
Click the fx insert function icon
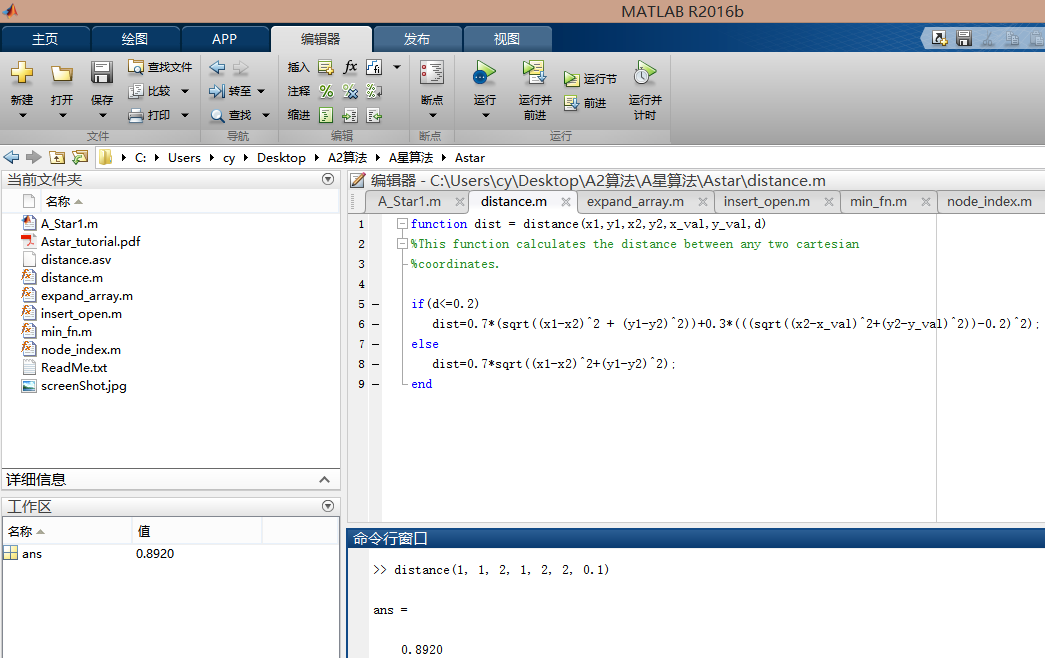pyautogui.click(x=350, y=67)
